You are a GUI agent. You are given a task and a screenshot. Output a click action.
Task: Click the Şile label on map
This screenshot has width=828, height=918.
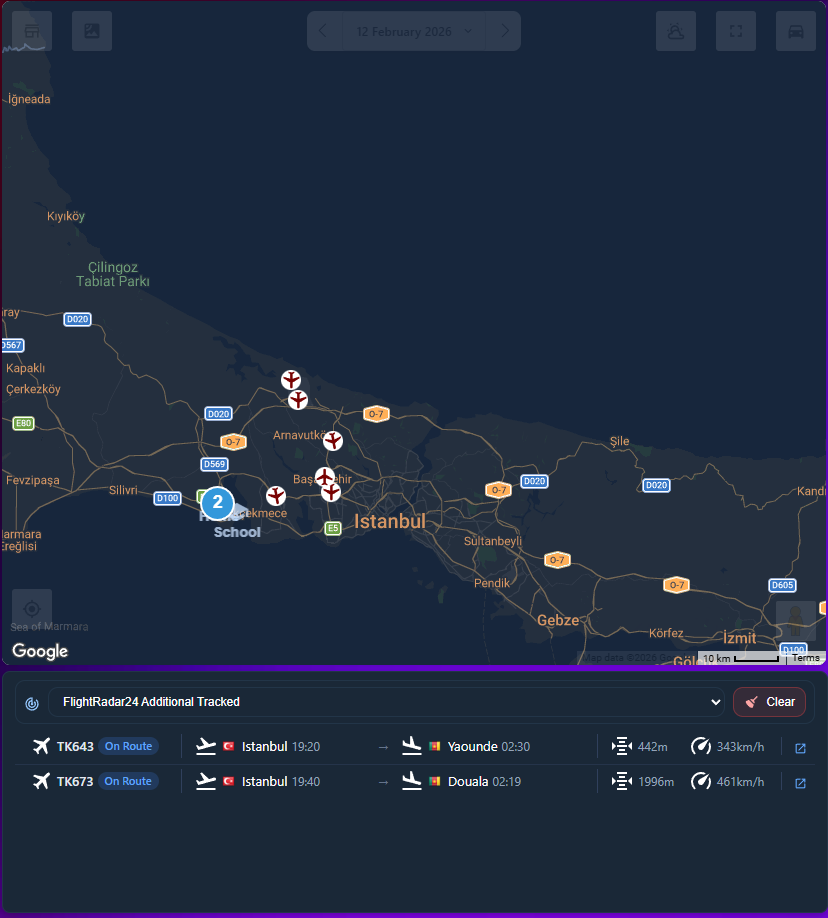[620, 441]
